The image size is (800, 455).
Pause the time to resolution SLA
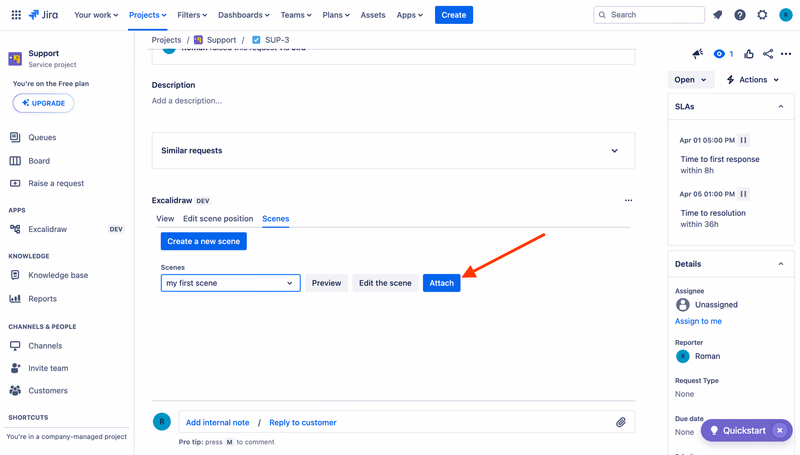(x=743, y=194)
